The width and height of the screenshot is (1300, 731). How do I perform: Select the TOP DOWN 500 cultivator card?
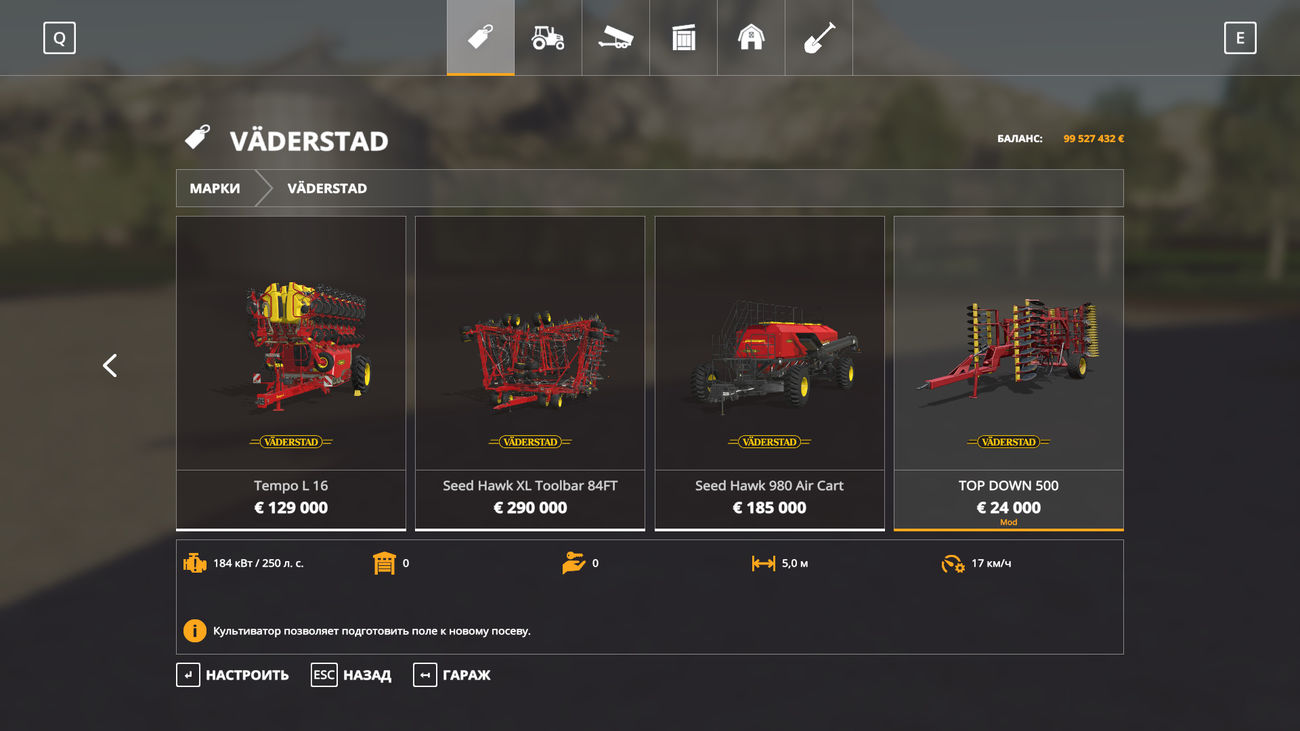[1009, 373]
